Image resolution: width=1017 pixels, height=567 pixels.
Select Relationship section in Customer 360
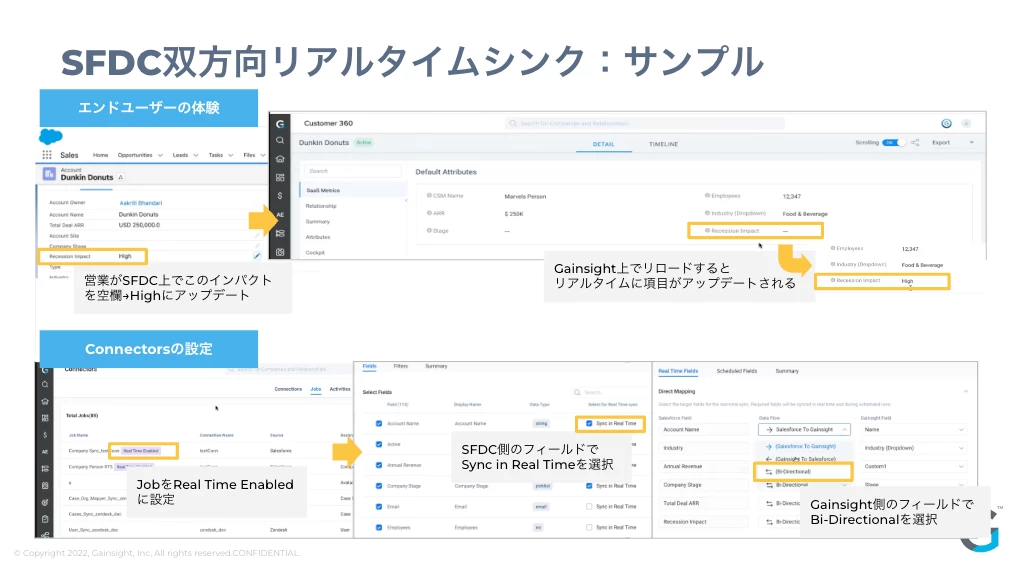(x=321, y=206)
